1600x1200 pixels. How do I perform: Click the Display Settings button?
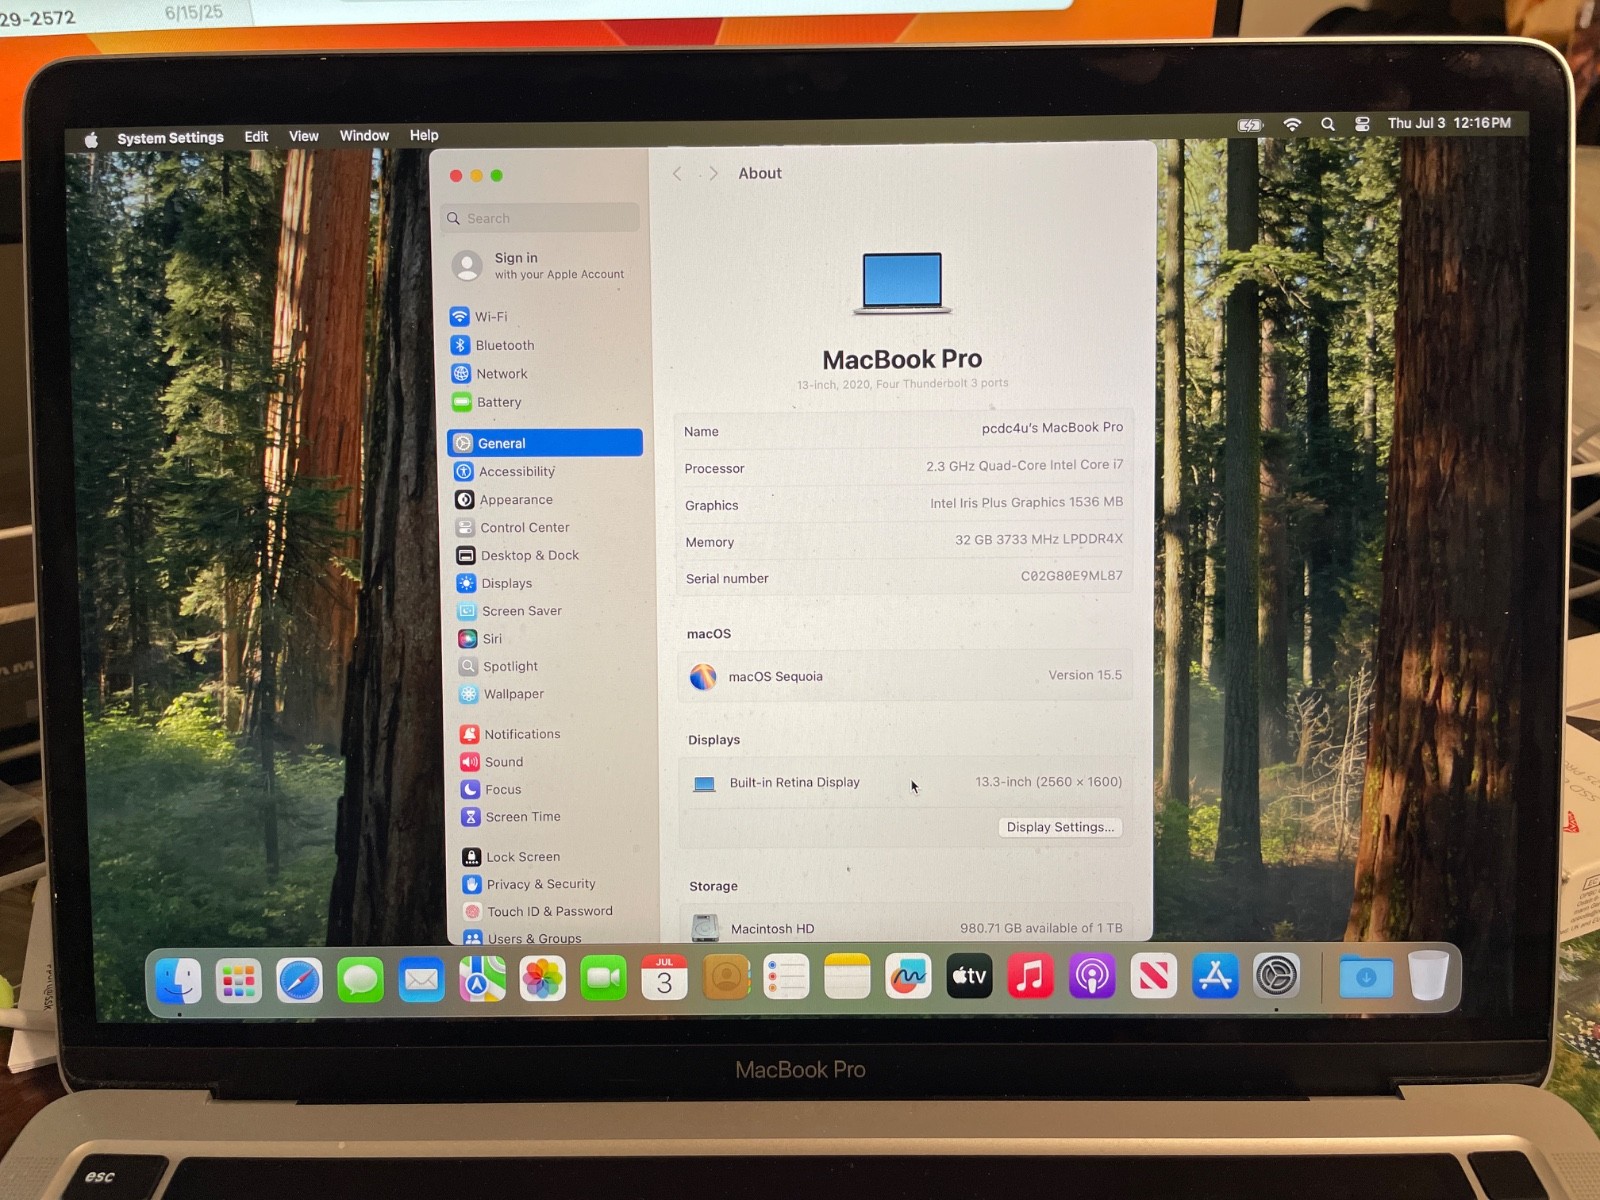pos(1060,827)
